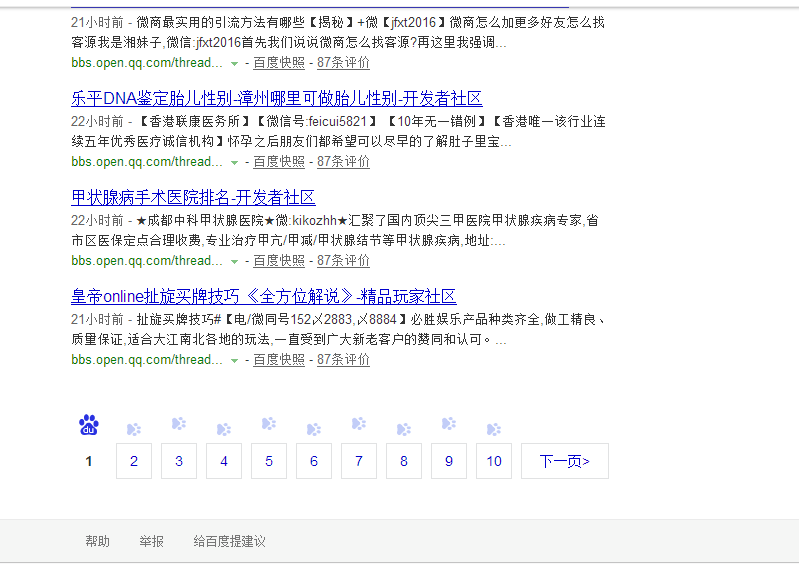Click snippet text 必胜娱乐产品种类齐全
The image size is (799, 564).
[475, 319]
